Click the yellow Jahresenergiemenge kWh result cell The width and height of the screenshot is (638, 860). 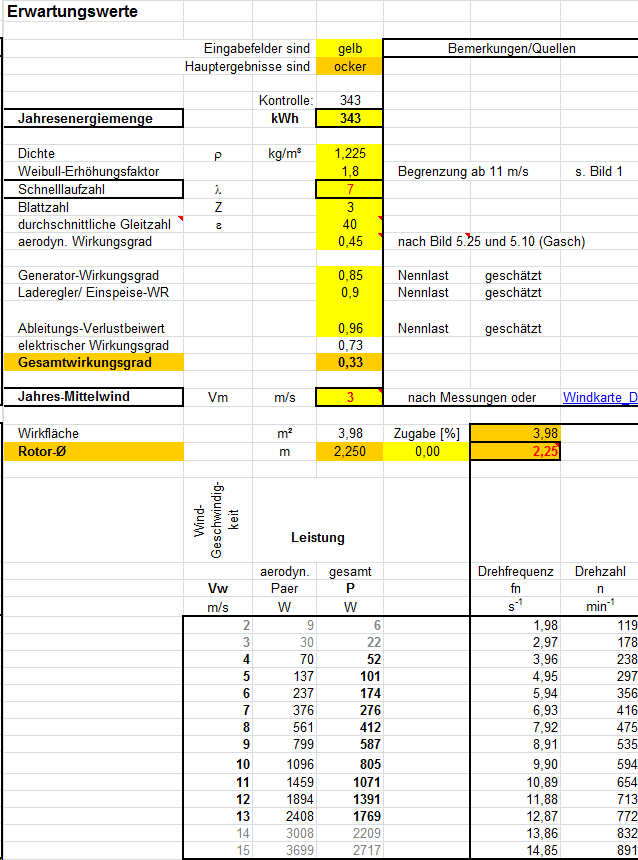[349, 119]
